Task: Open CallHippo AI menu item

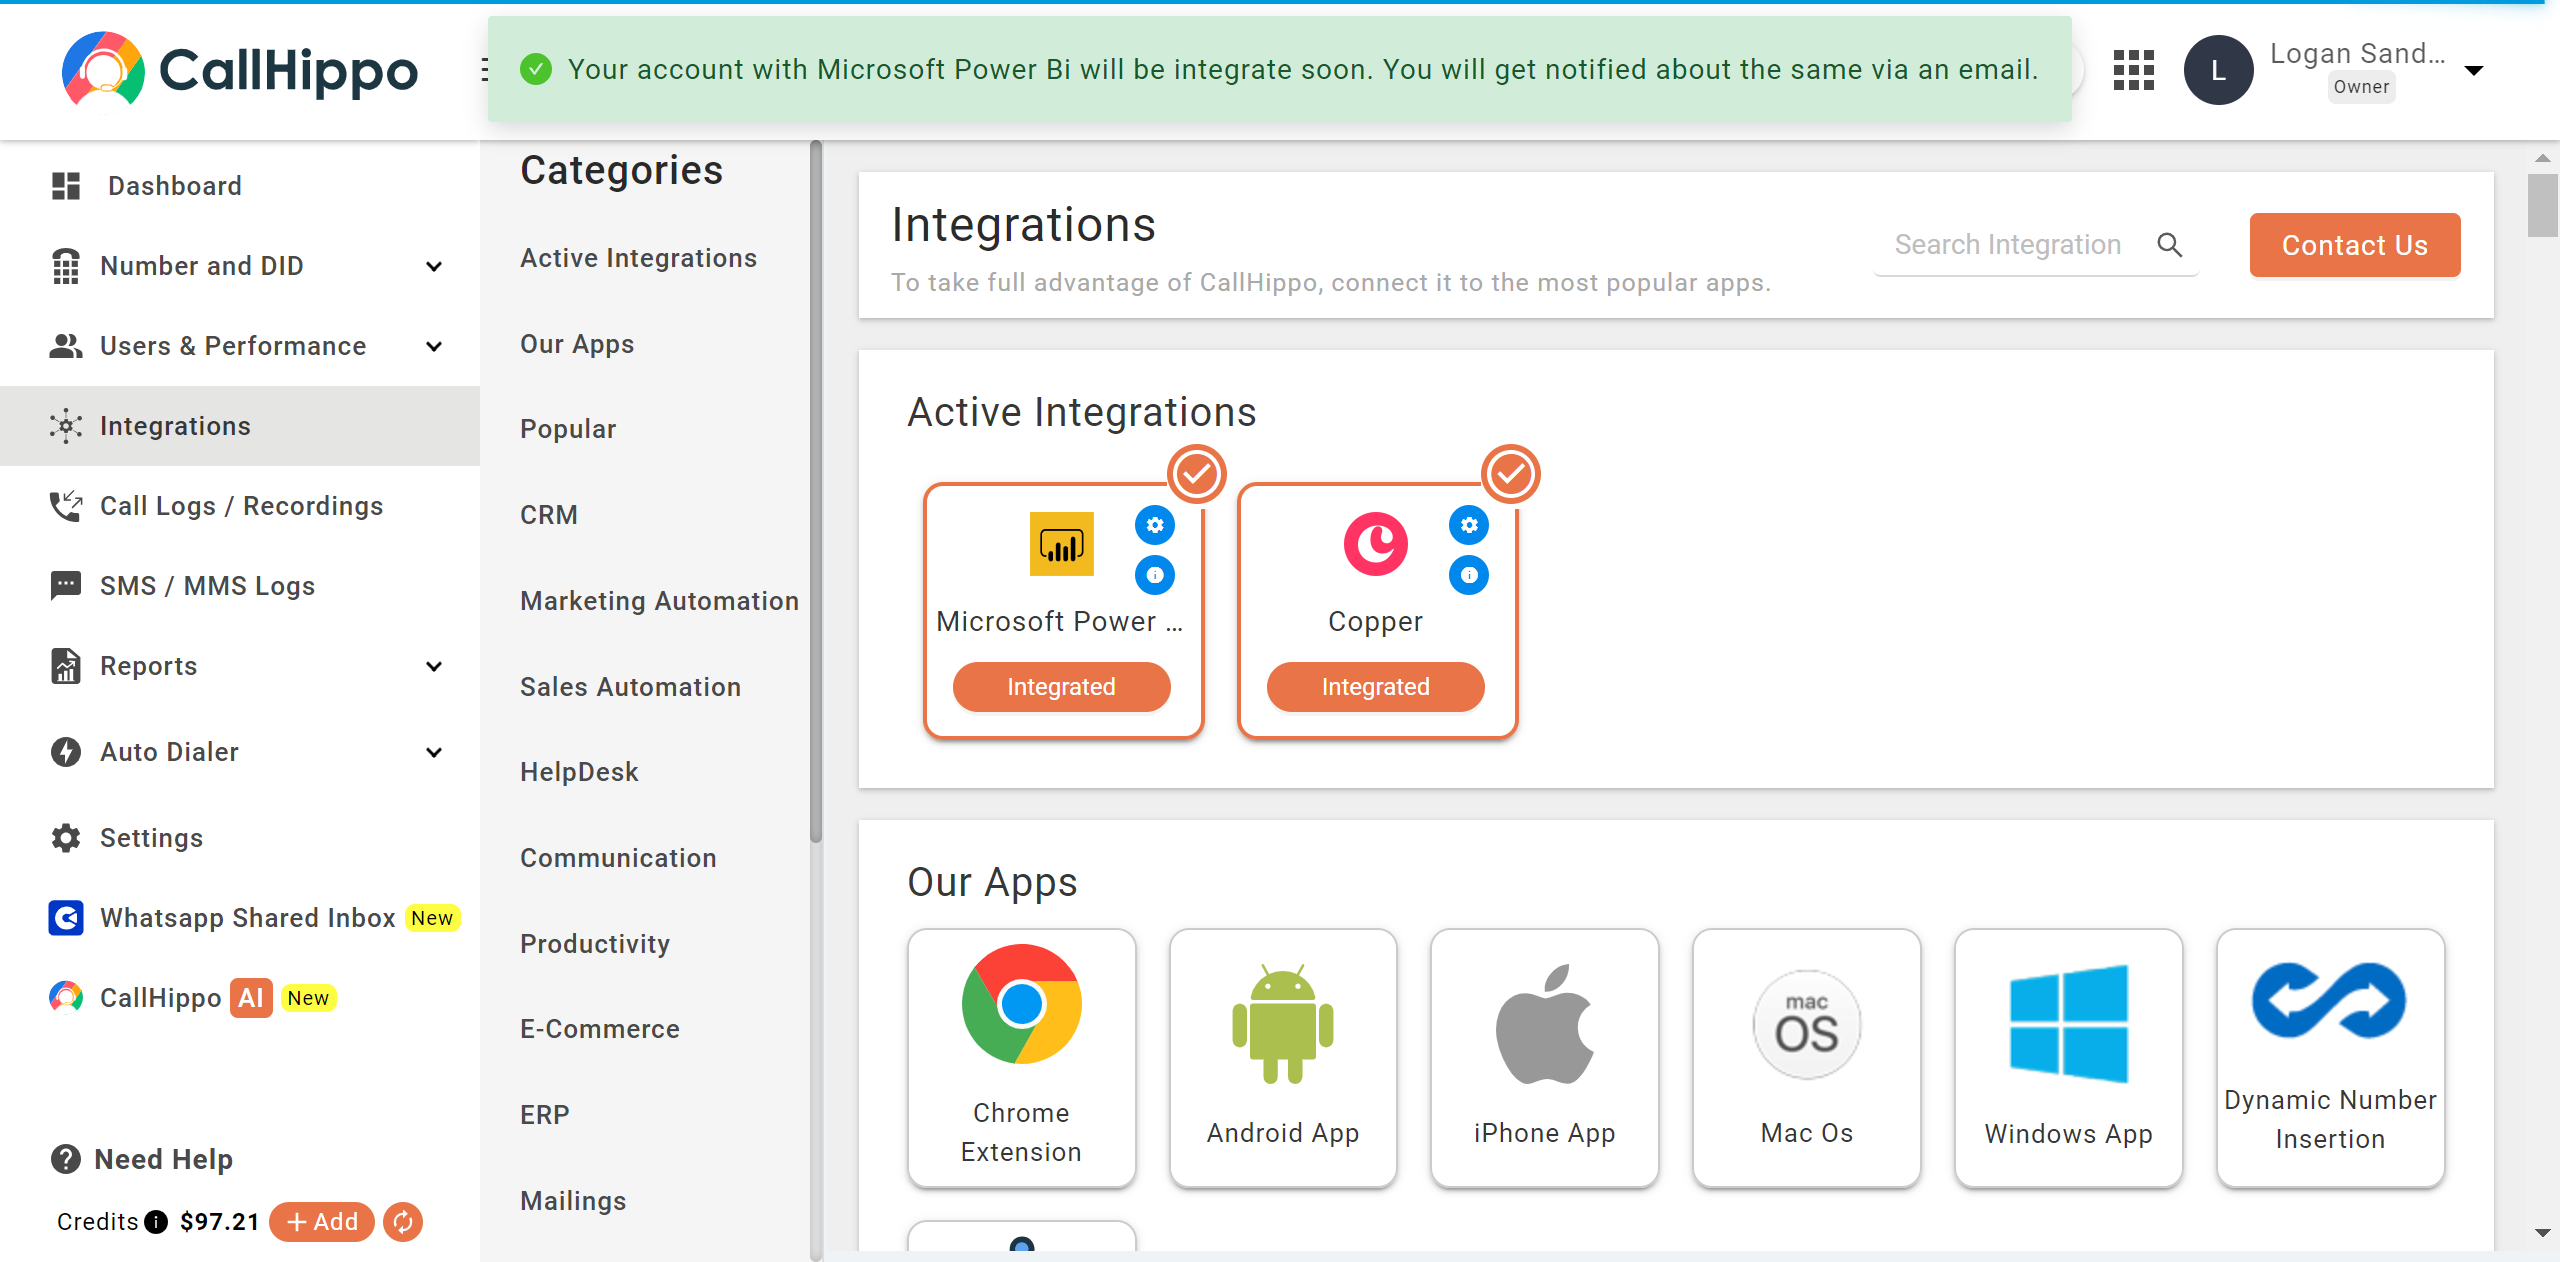Action: (240, 998)
